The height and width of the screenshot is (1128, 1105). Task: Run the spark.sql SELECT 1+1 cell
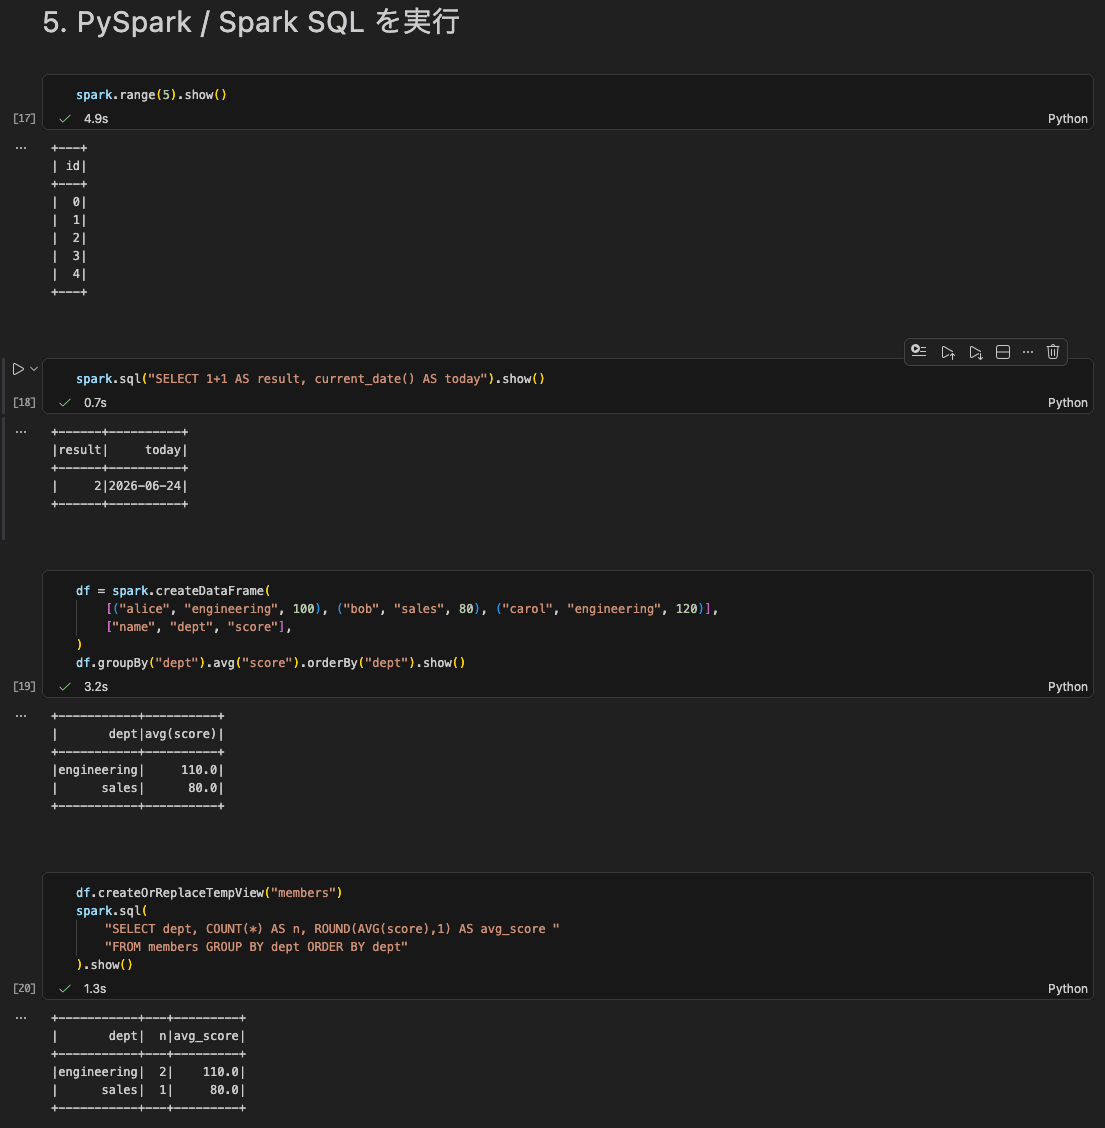pos(18,369)
